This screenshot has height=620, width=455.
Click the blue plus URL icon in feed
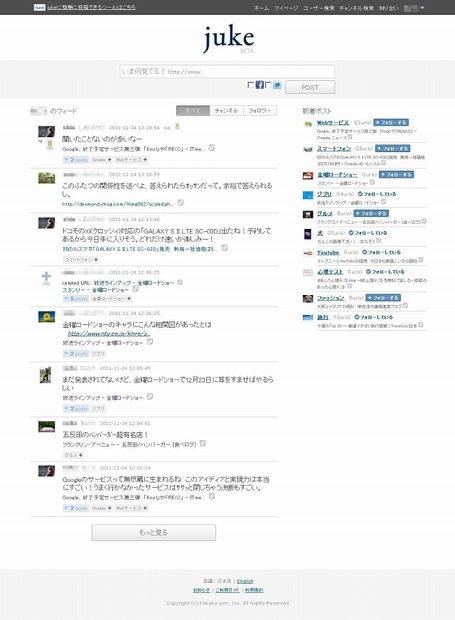tap(46, 278)
